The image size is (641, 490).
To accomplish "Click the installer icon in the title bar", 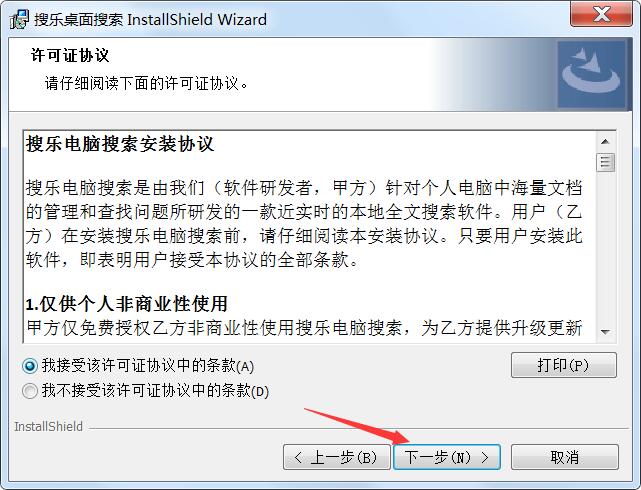I will 19,19.
